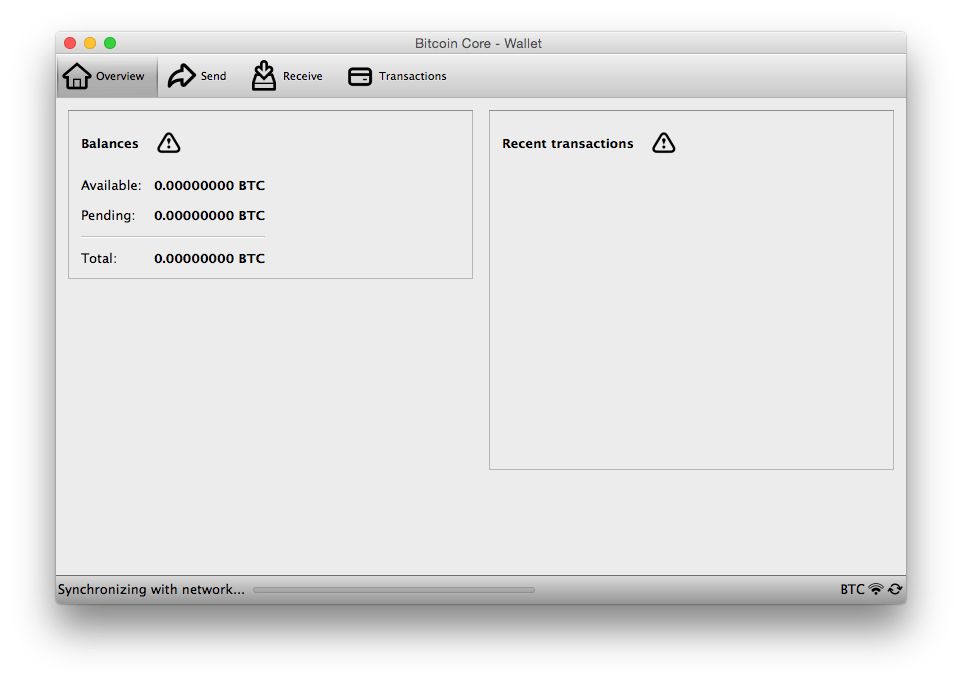Click the 'Total:' label
This screenshot has width=962, height=684.
tap(99, 258)
